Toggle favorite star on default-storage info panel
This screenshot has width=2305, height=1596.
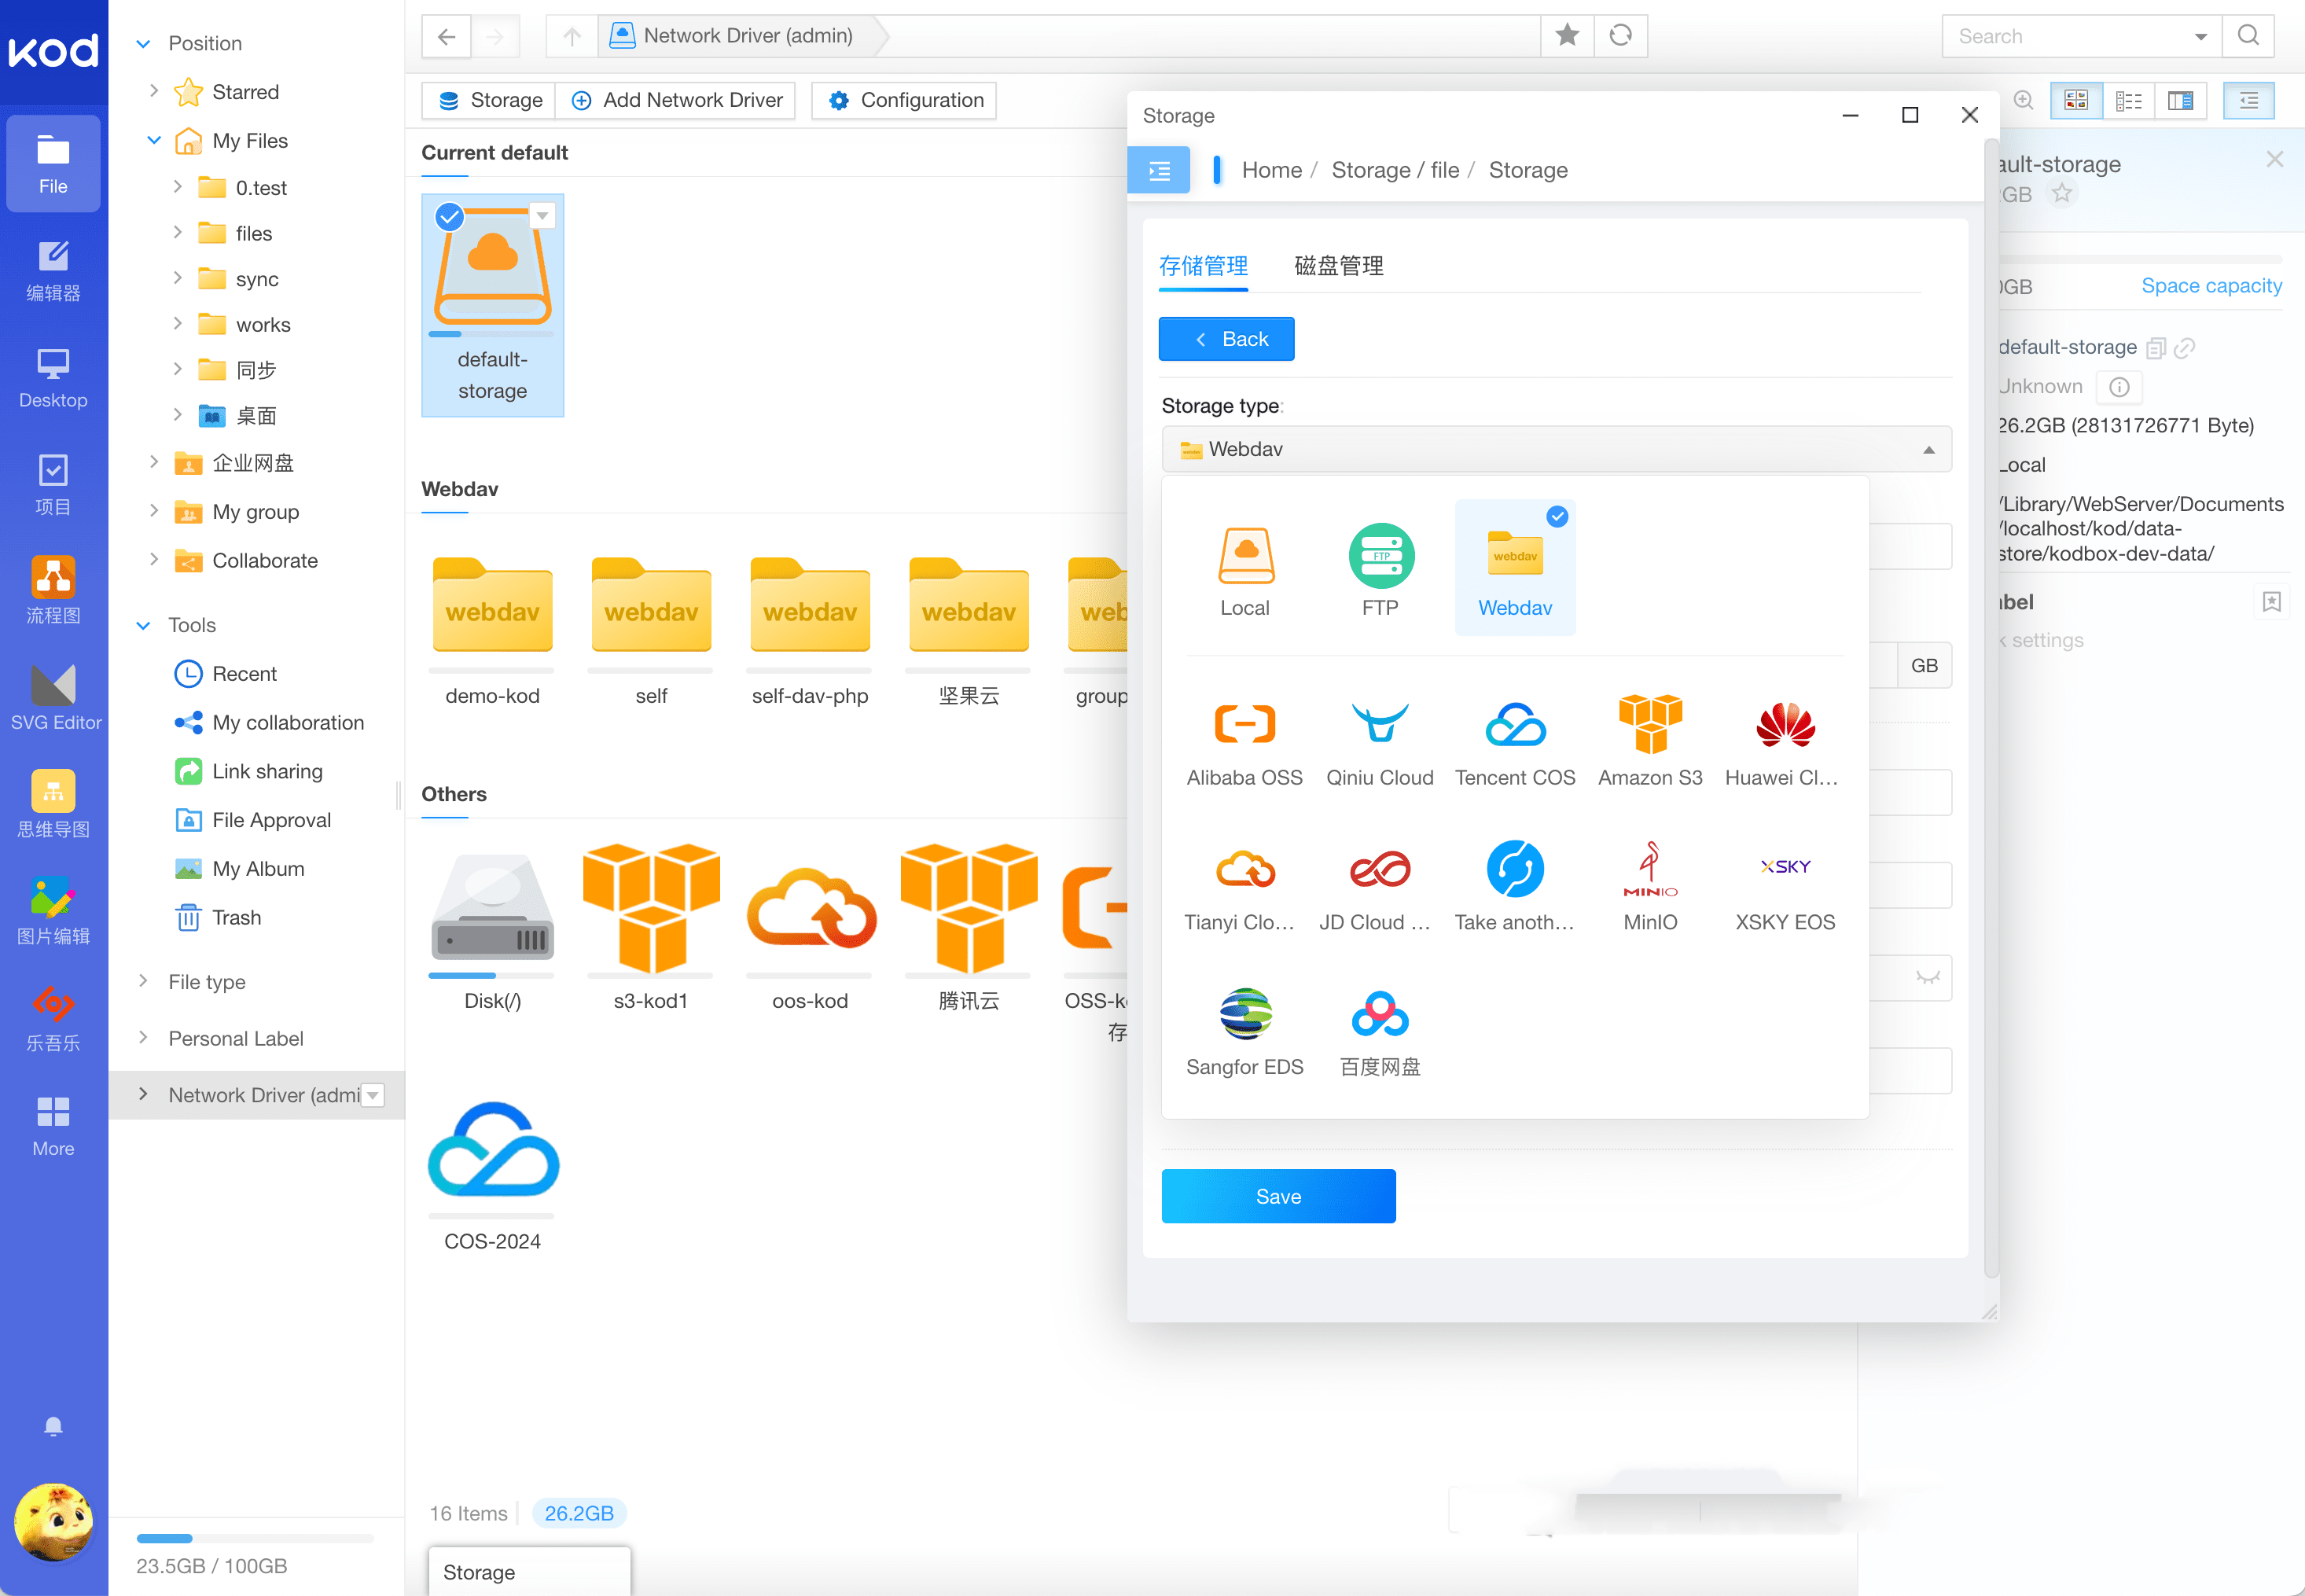click(x=2062, y=193)
